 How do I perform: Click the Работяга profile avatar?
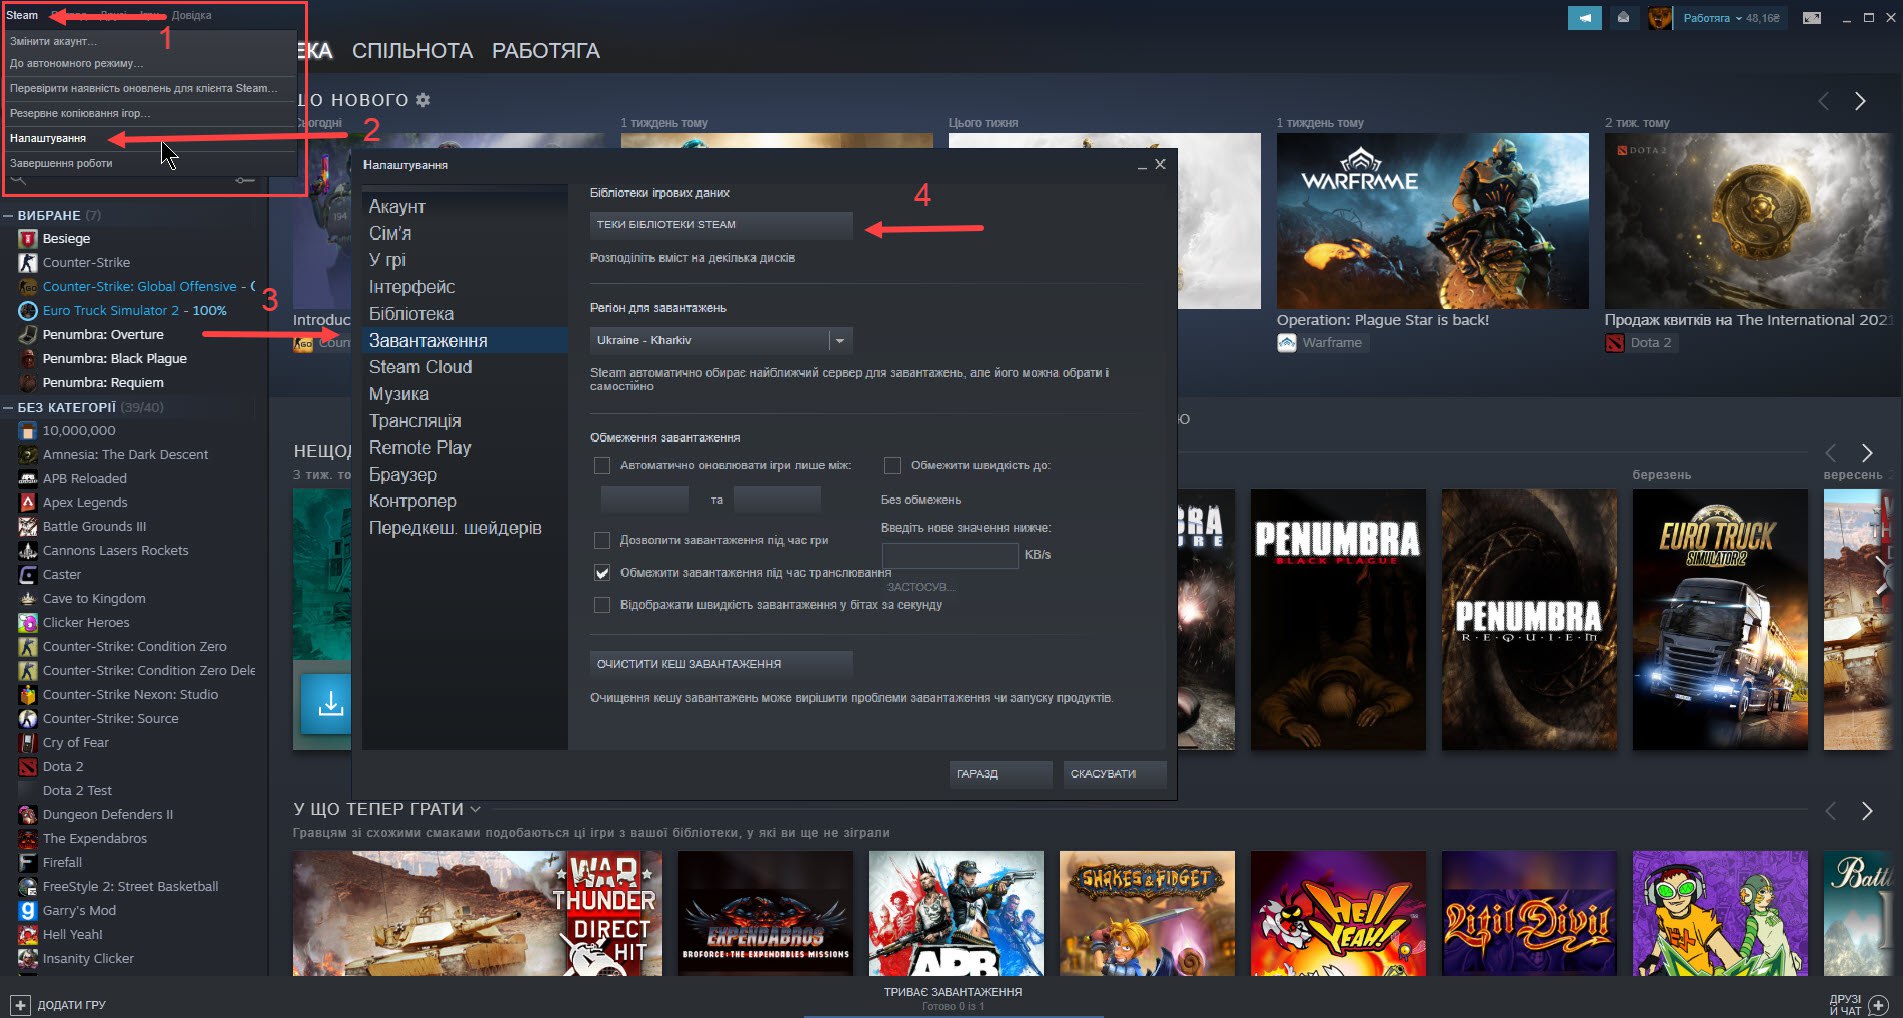(x=1659, y=18)
